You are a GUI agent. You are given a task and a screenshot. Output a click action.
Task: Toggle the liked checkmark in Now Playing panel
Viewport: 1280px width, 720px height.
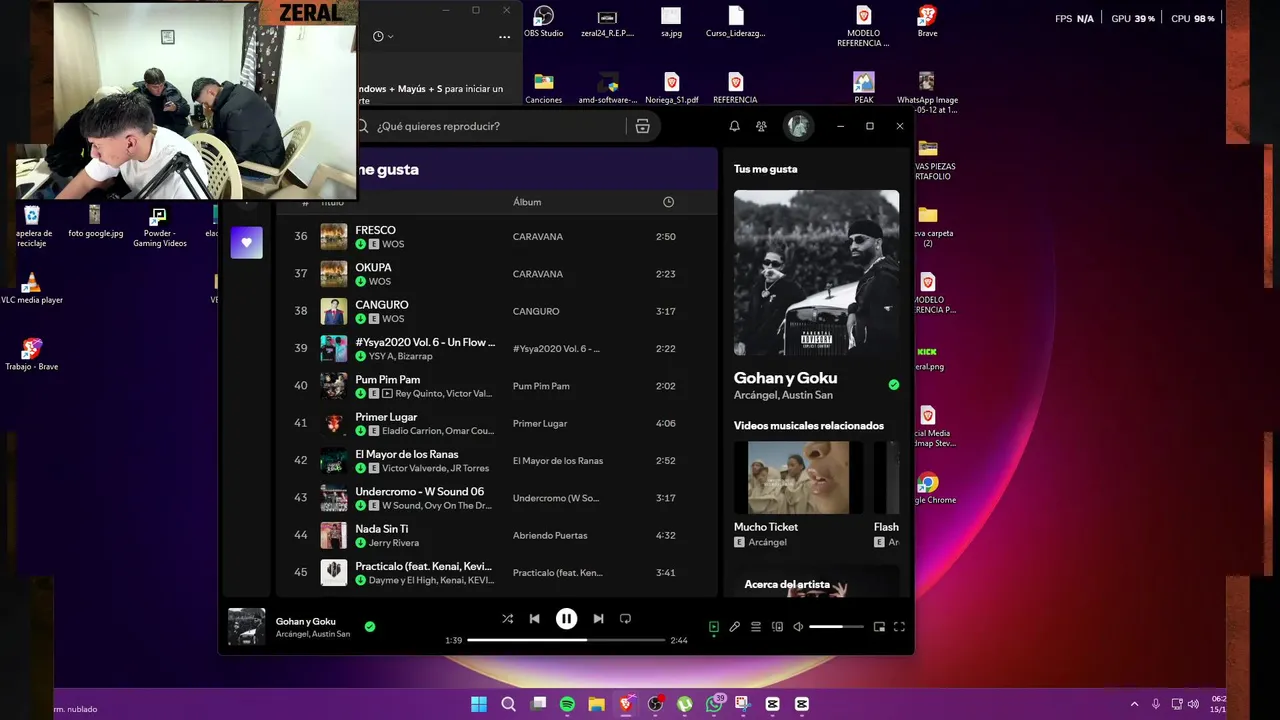[894, 385]
